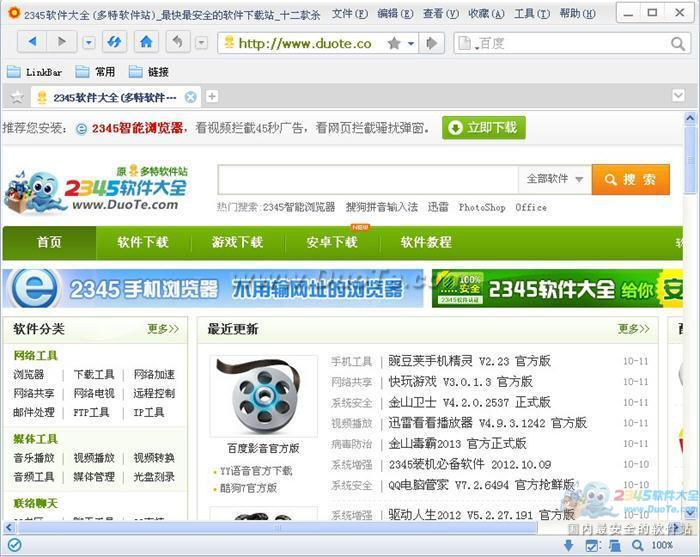
Task: Open a new tab with plus button
Action: pyautogui.click(x=212, y=96)
